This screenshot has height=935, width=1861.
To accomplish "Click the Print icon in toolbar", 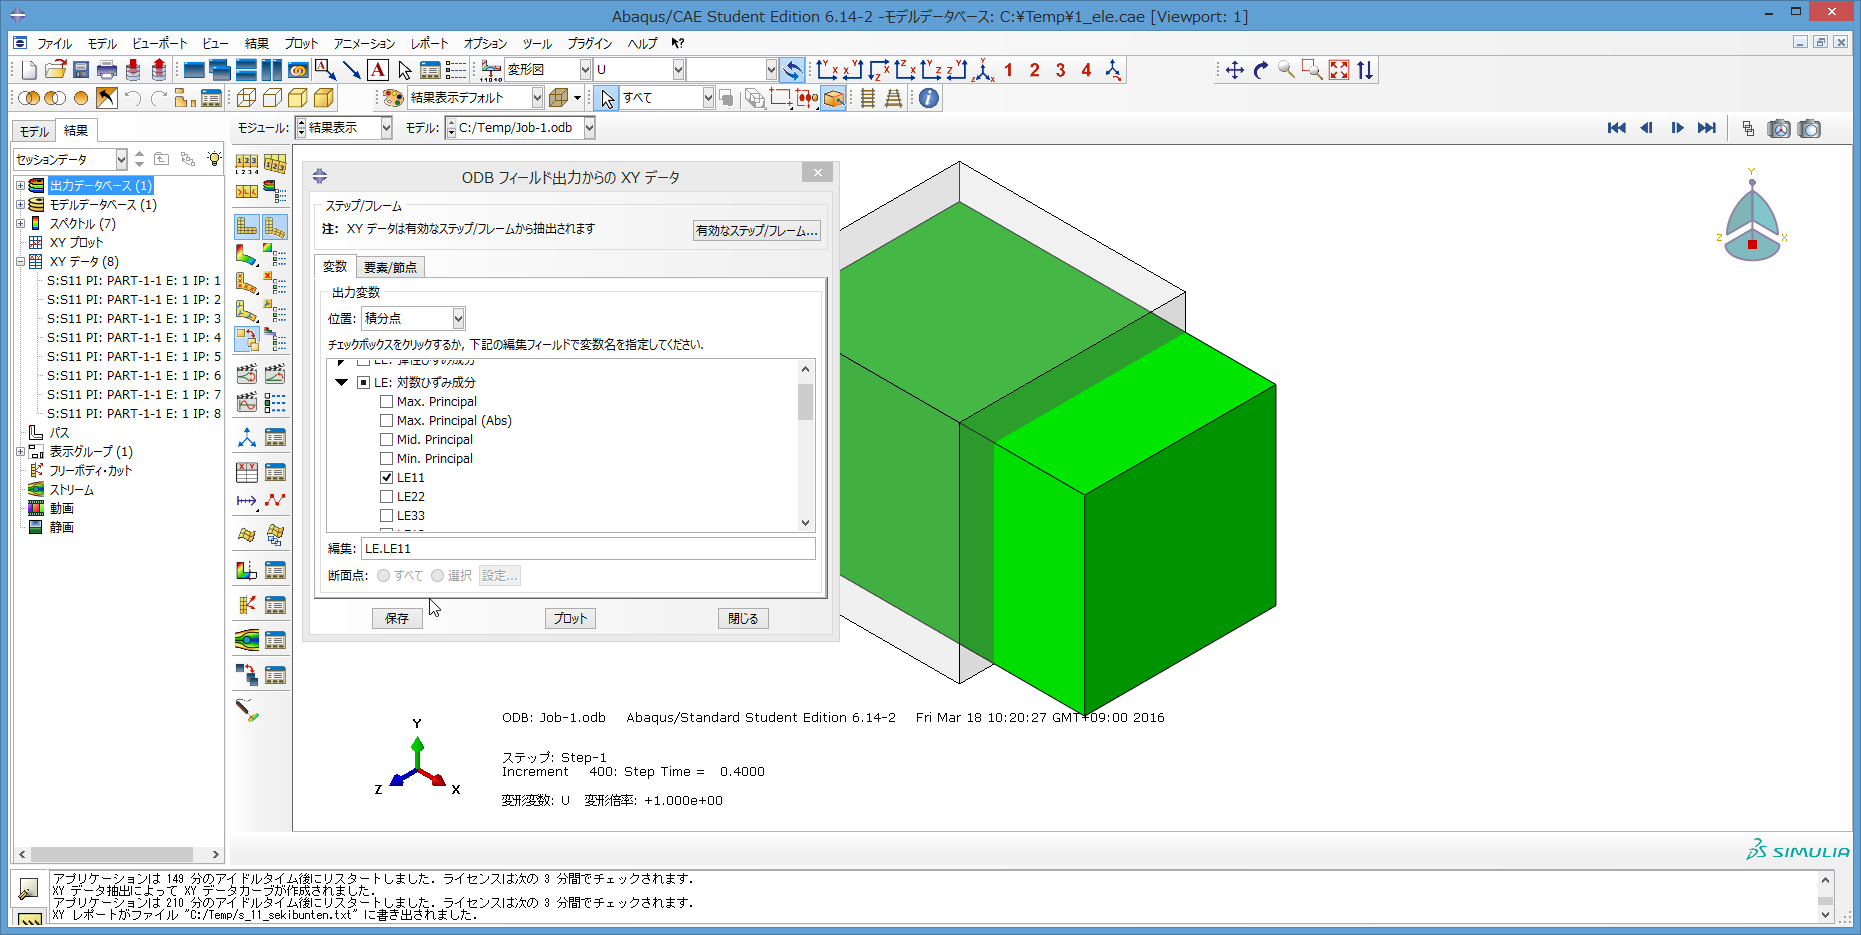I will [x=107, y=70].
